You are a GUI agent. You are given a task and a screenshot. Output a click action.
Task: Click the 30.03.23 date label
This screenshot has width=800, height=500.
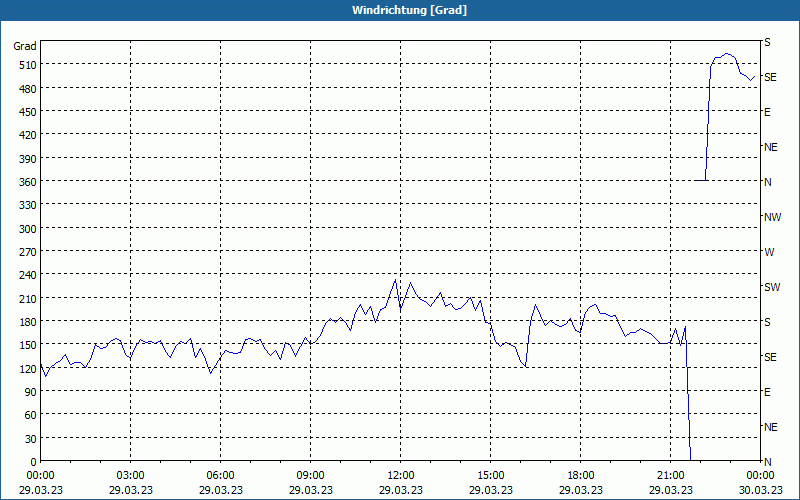pos(761,490)
